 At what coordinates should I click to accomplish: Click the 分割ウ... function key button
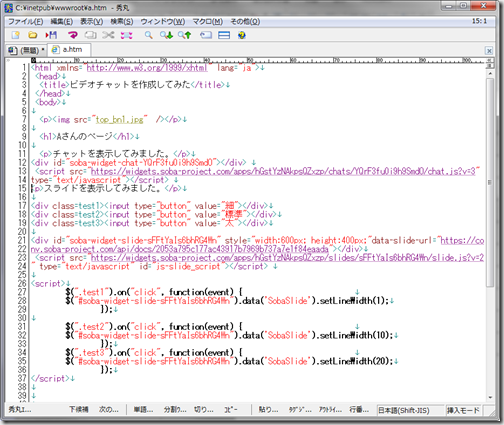pyautogui.click(x=175, y=410)
